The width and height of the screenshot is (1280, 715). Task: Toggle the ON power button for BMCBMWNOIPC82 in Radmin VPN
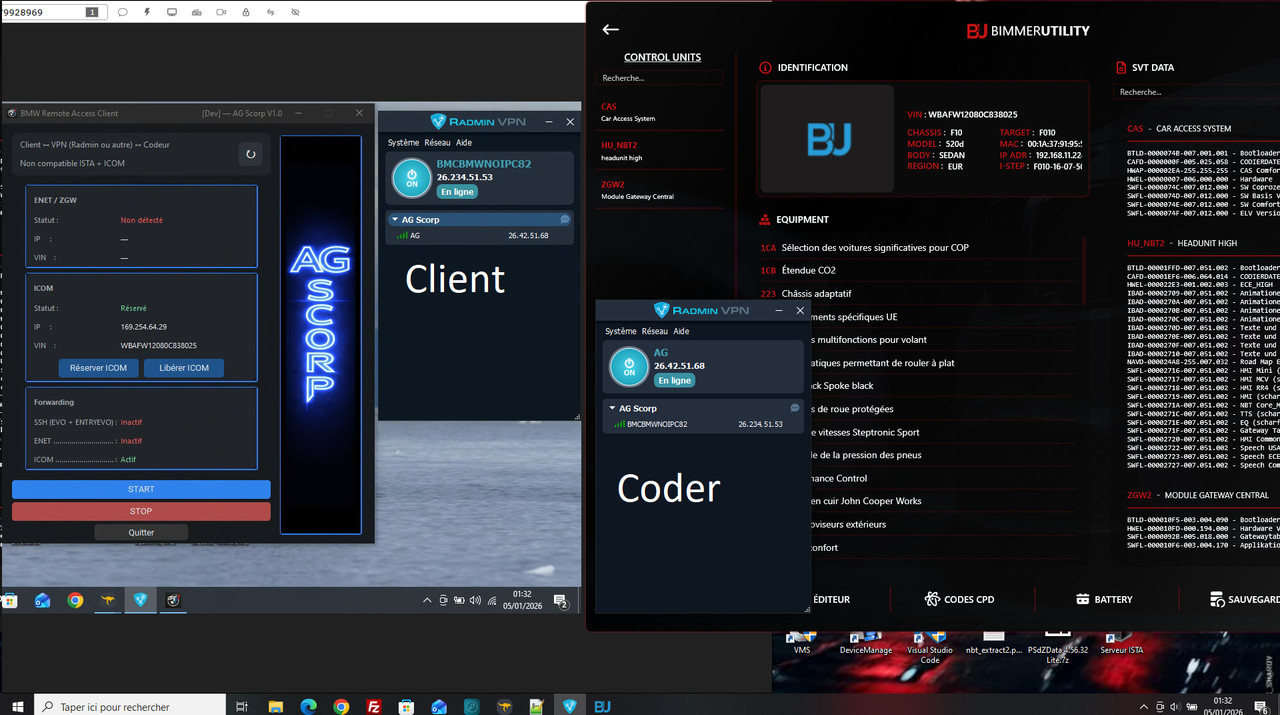point(411,178)
